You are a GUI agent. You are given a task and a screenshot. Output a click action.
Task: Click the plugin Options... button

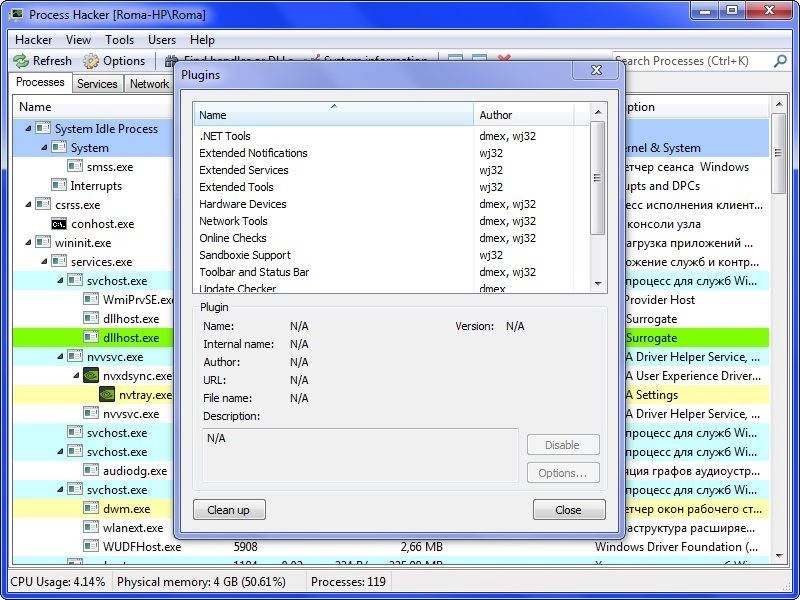click(563, 473)
